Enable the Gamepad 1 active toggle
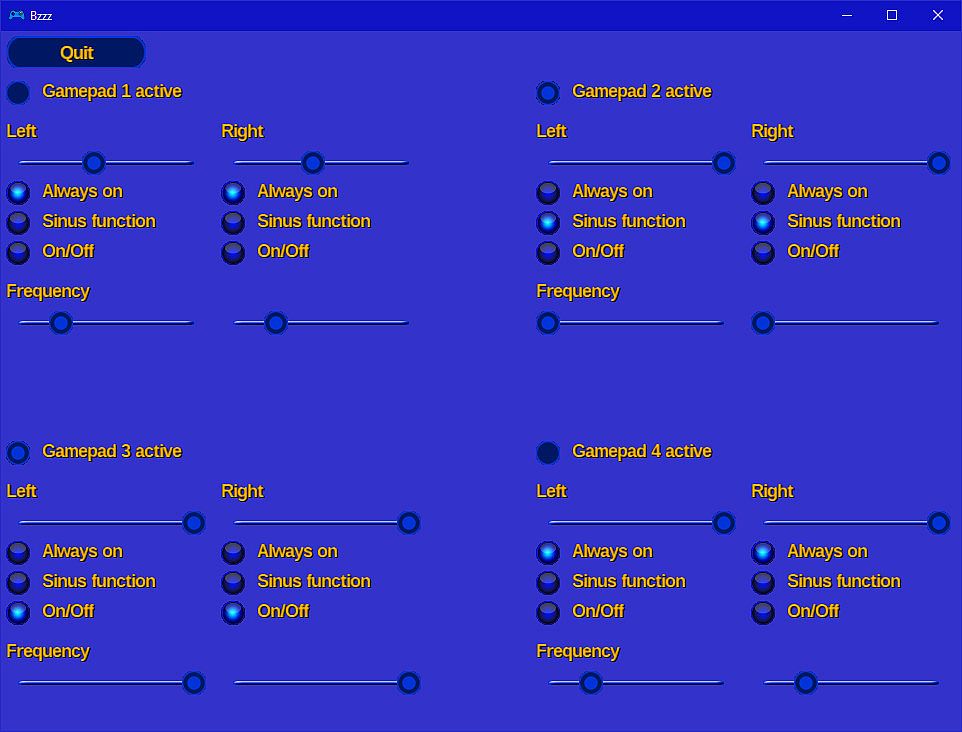 [x=18, y=93]
